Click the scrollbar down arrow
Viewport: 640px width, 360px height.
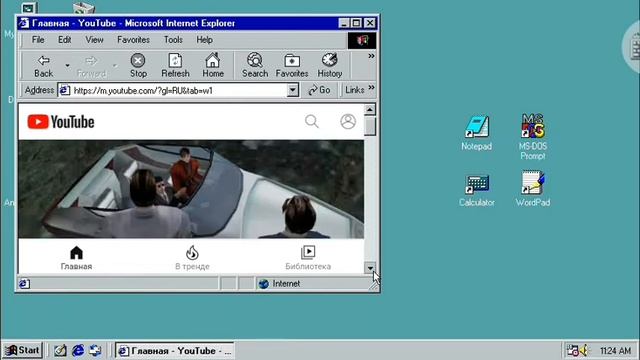369,268
